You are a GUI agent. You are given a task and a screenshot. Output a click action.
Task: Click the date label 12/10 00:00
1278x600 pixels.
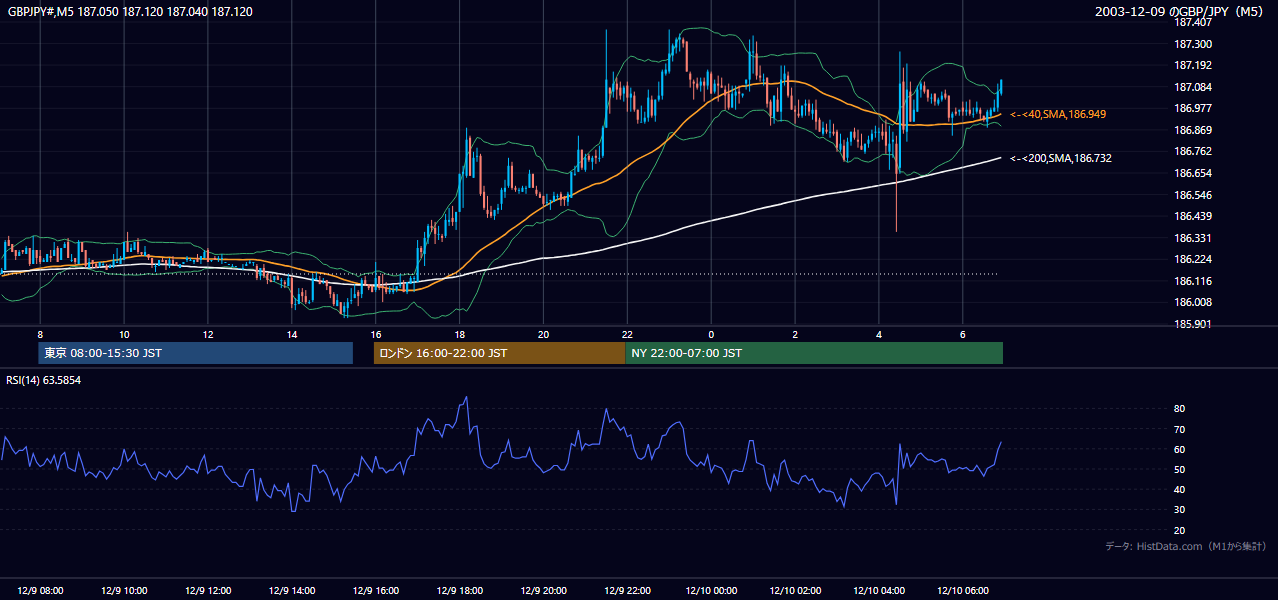[711, 591]
